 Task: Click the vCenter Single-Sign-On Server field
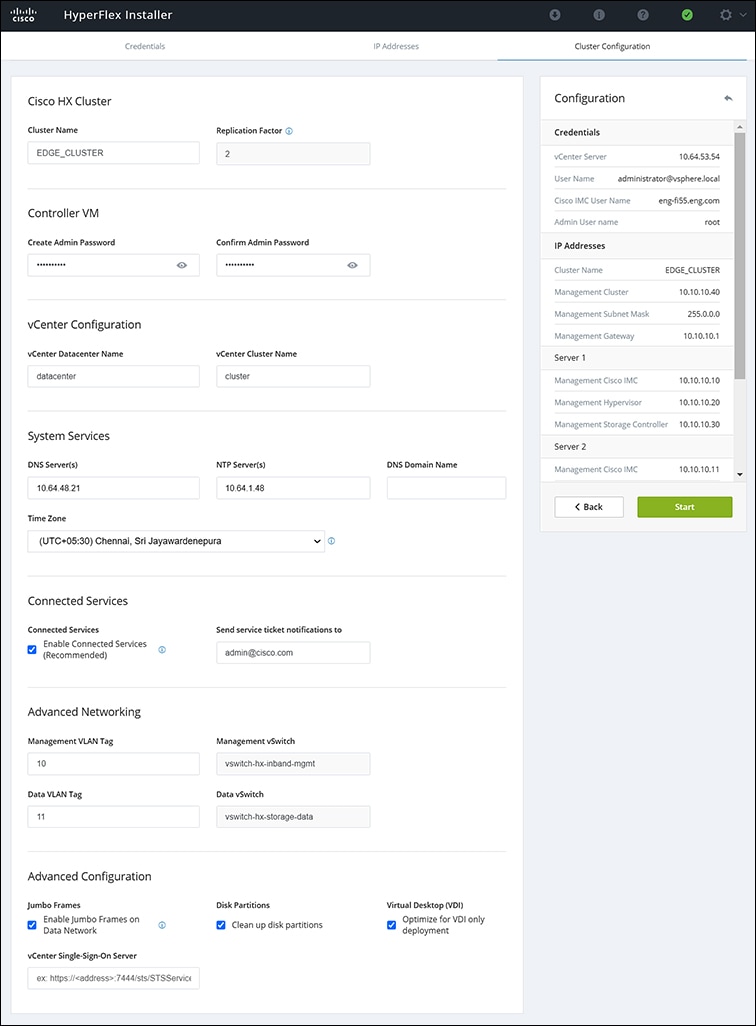(x=113, y=978)
